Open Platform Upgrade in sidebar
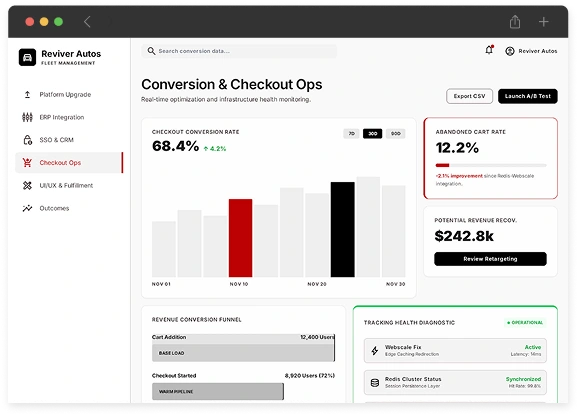 [69, 94]
